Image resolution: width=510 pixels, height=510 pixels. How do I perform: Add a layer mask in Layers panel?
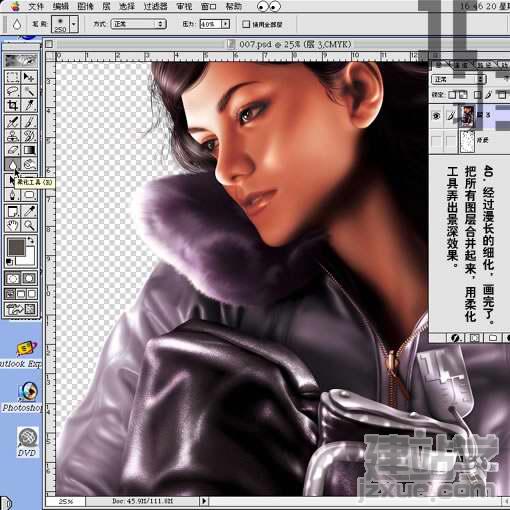click(x=474, y=338)
